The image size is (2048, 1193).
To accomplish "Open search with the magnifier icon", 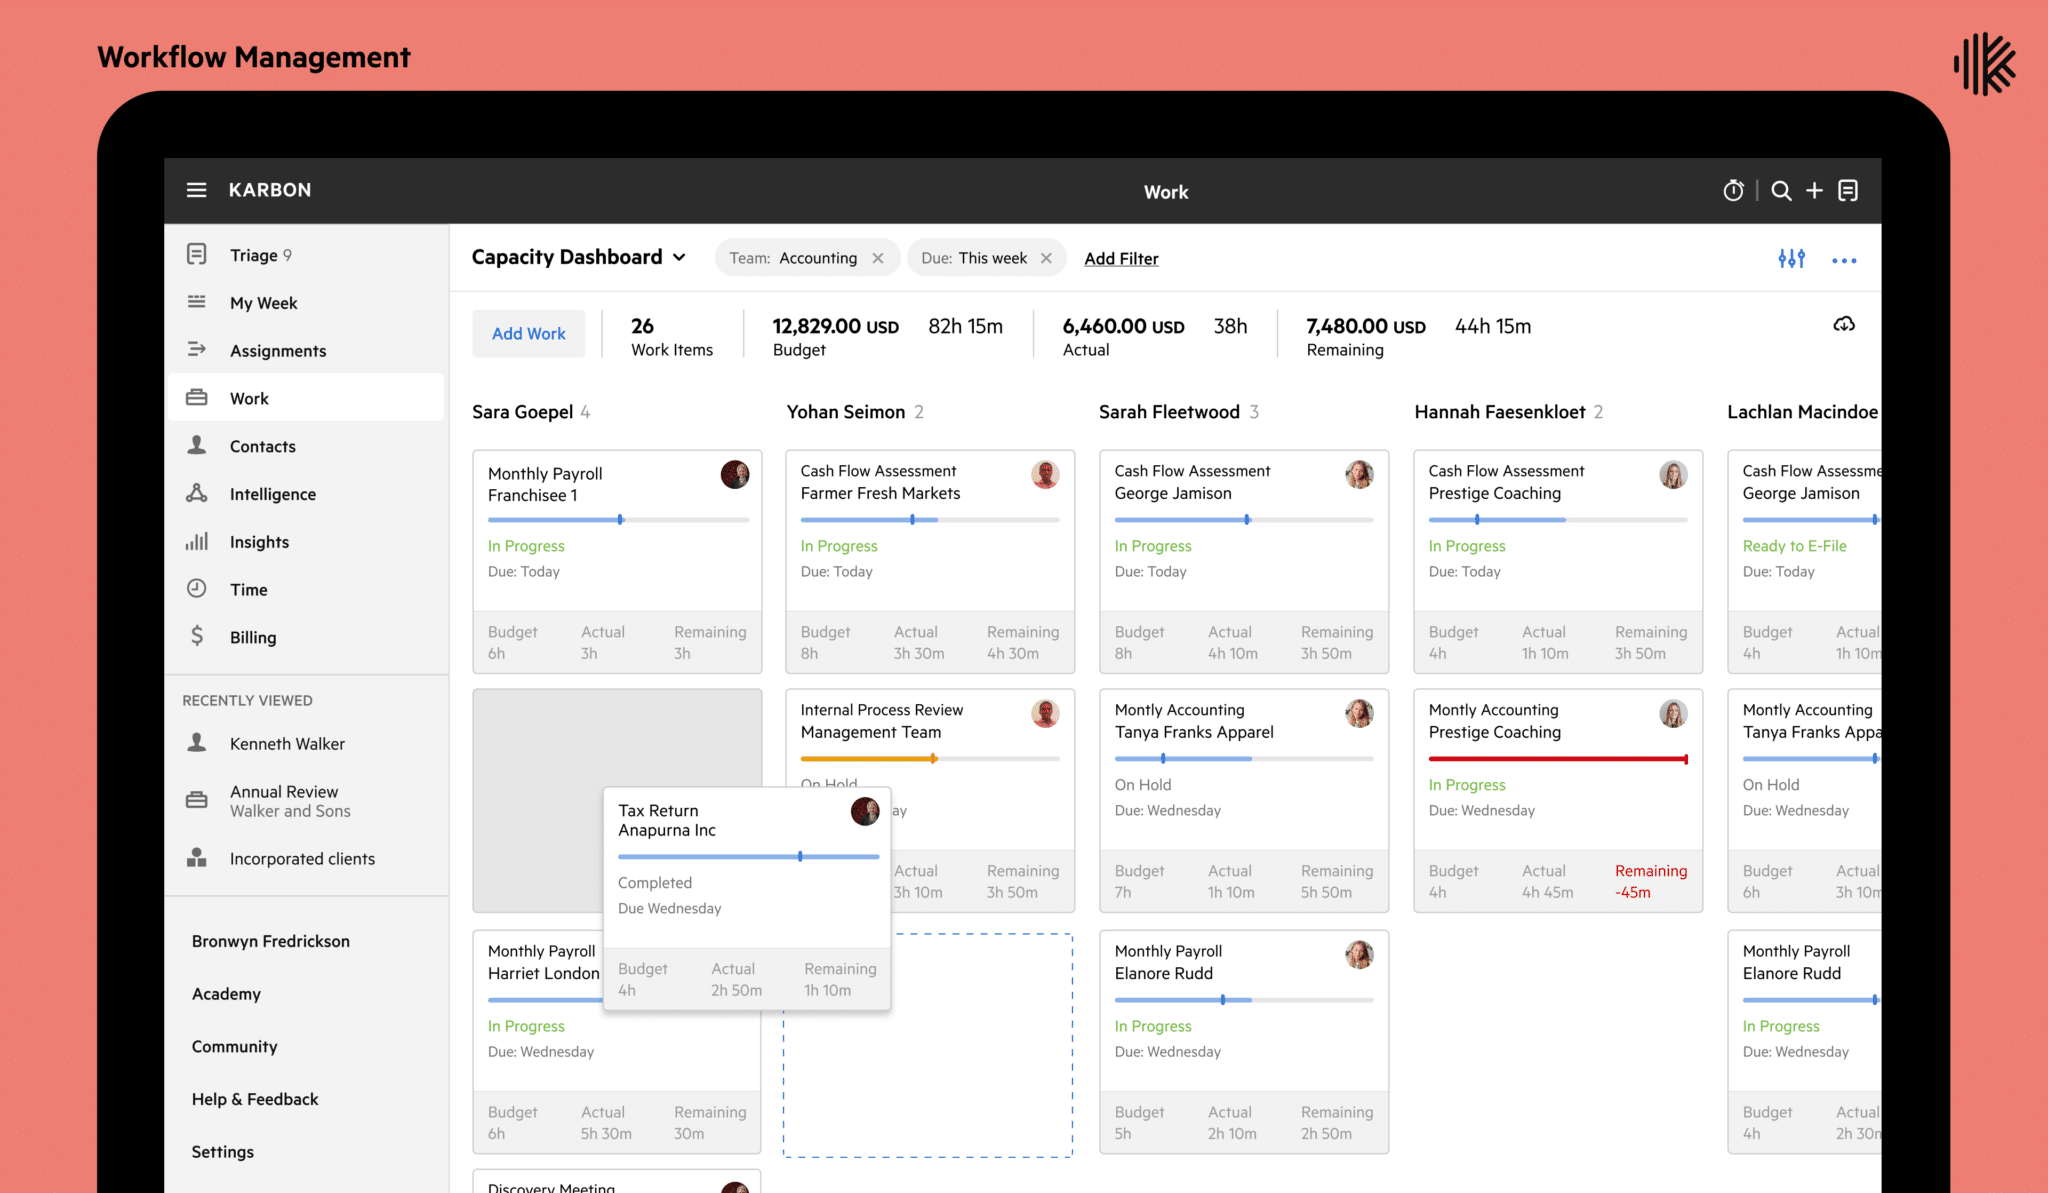I will coord(1781,190).
